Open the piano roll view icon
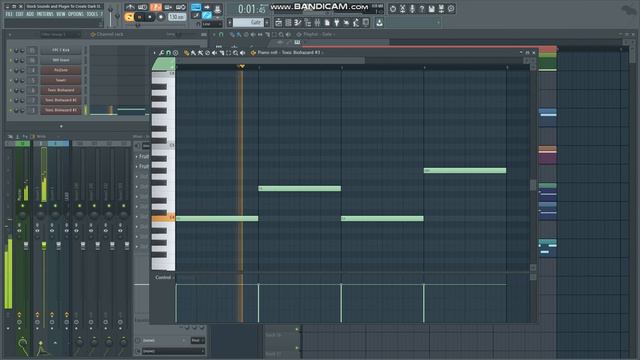Image resolution: width=640 pixels, height=360 pixels. click(x=298, y=22)
